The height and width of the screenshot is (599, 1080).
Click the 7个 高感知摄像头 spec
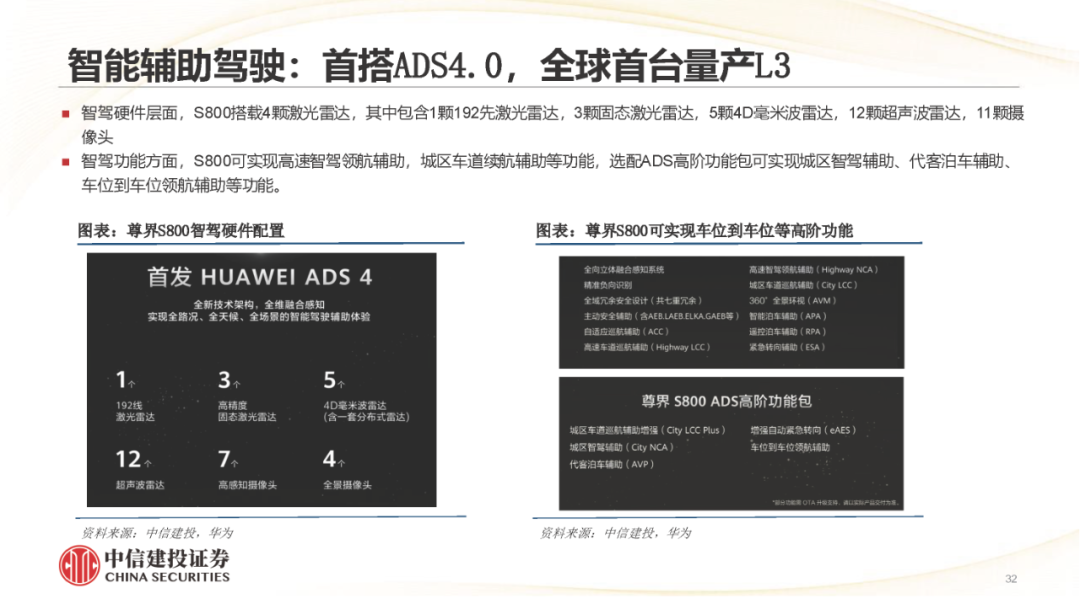pyautogui.click(x=247, y=470)
